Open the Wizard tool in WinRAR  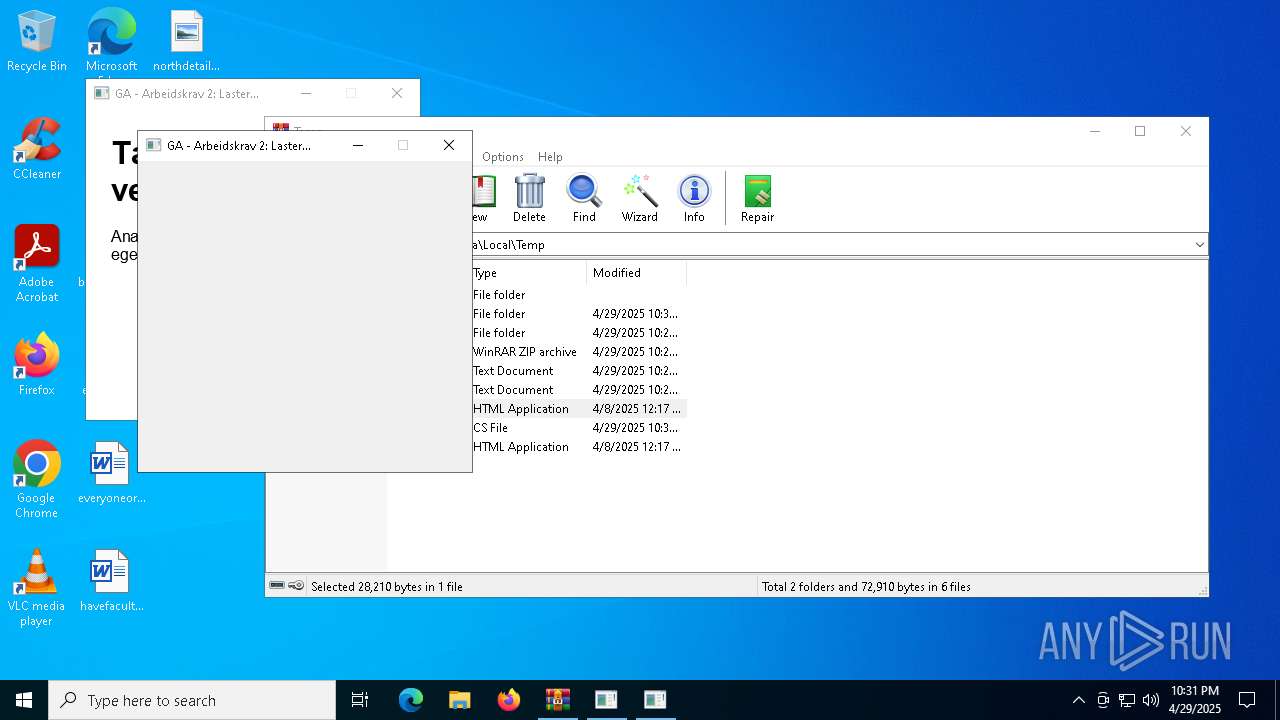(639, 198)
